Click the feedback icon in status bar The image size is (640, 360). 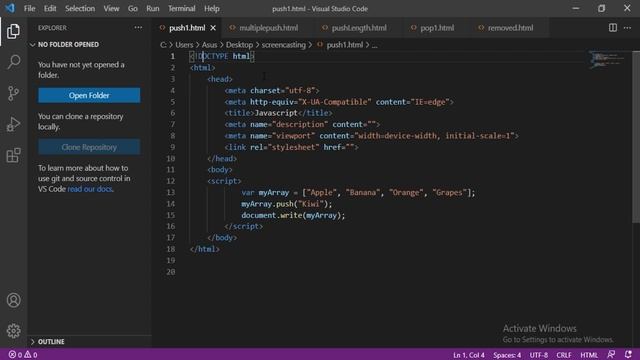coord(611,355)
